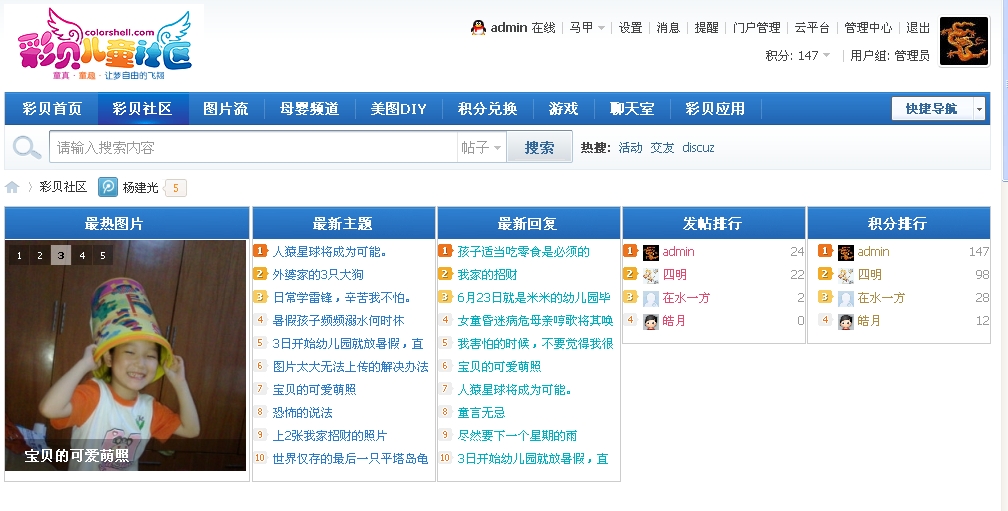Open the 游戏 nav tab
This screenshot has height=511, width=1008.
click(x=563, y=109)
